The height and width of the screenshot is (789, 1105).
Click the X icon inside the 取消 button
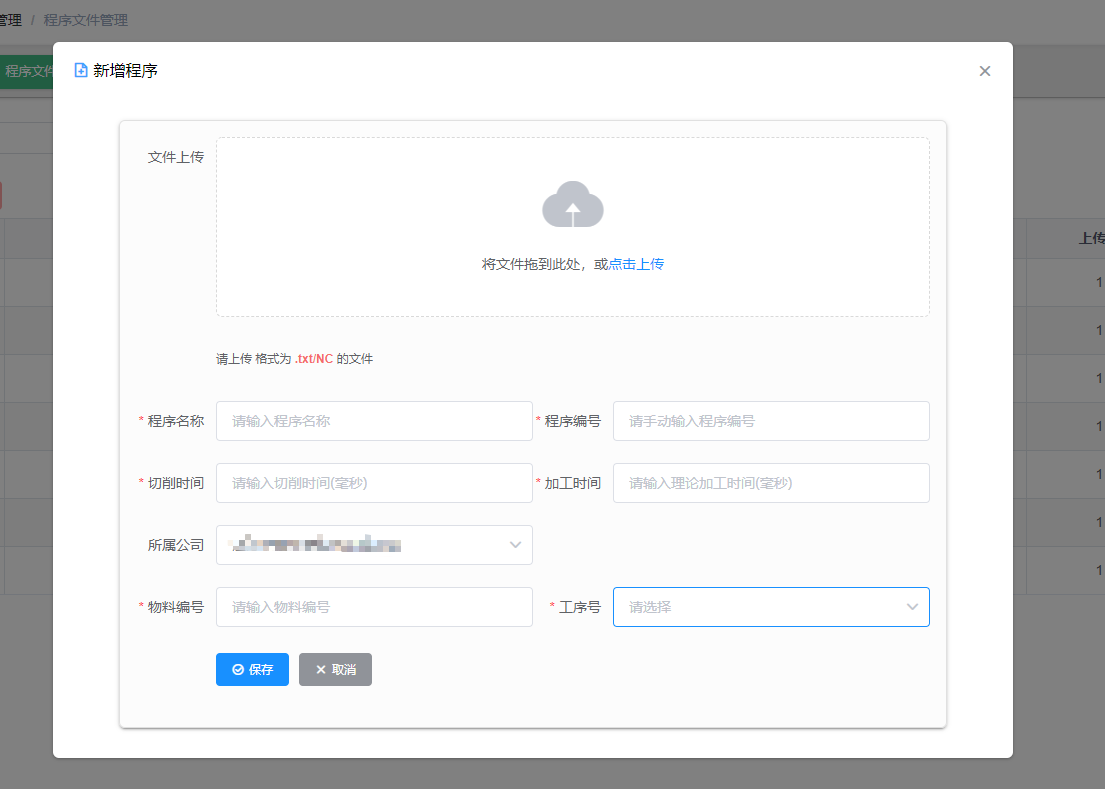point(320,669)
